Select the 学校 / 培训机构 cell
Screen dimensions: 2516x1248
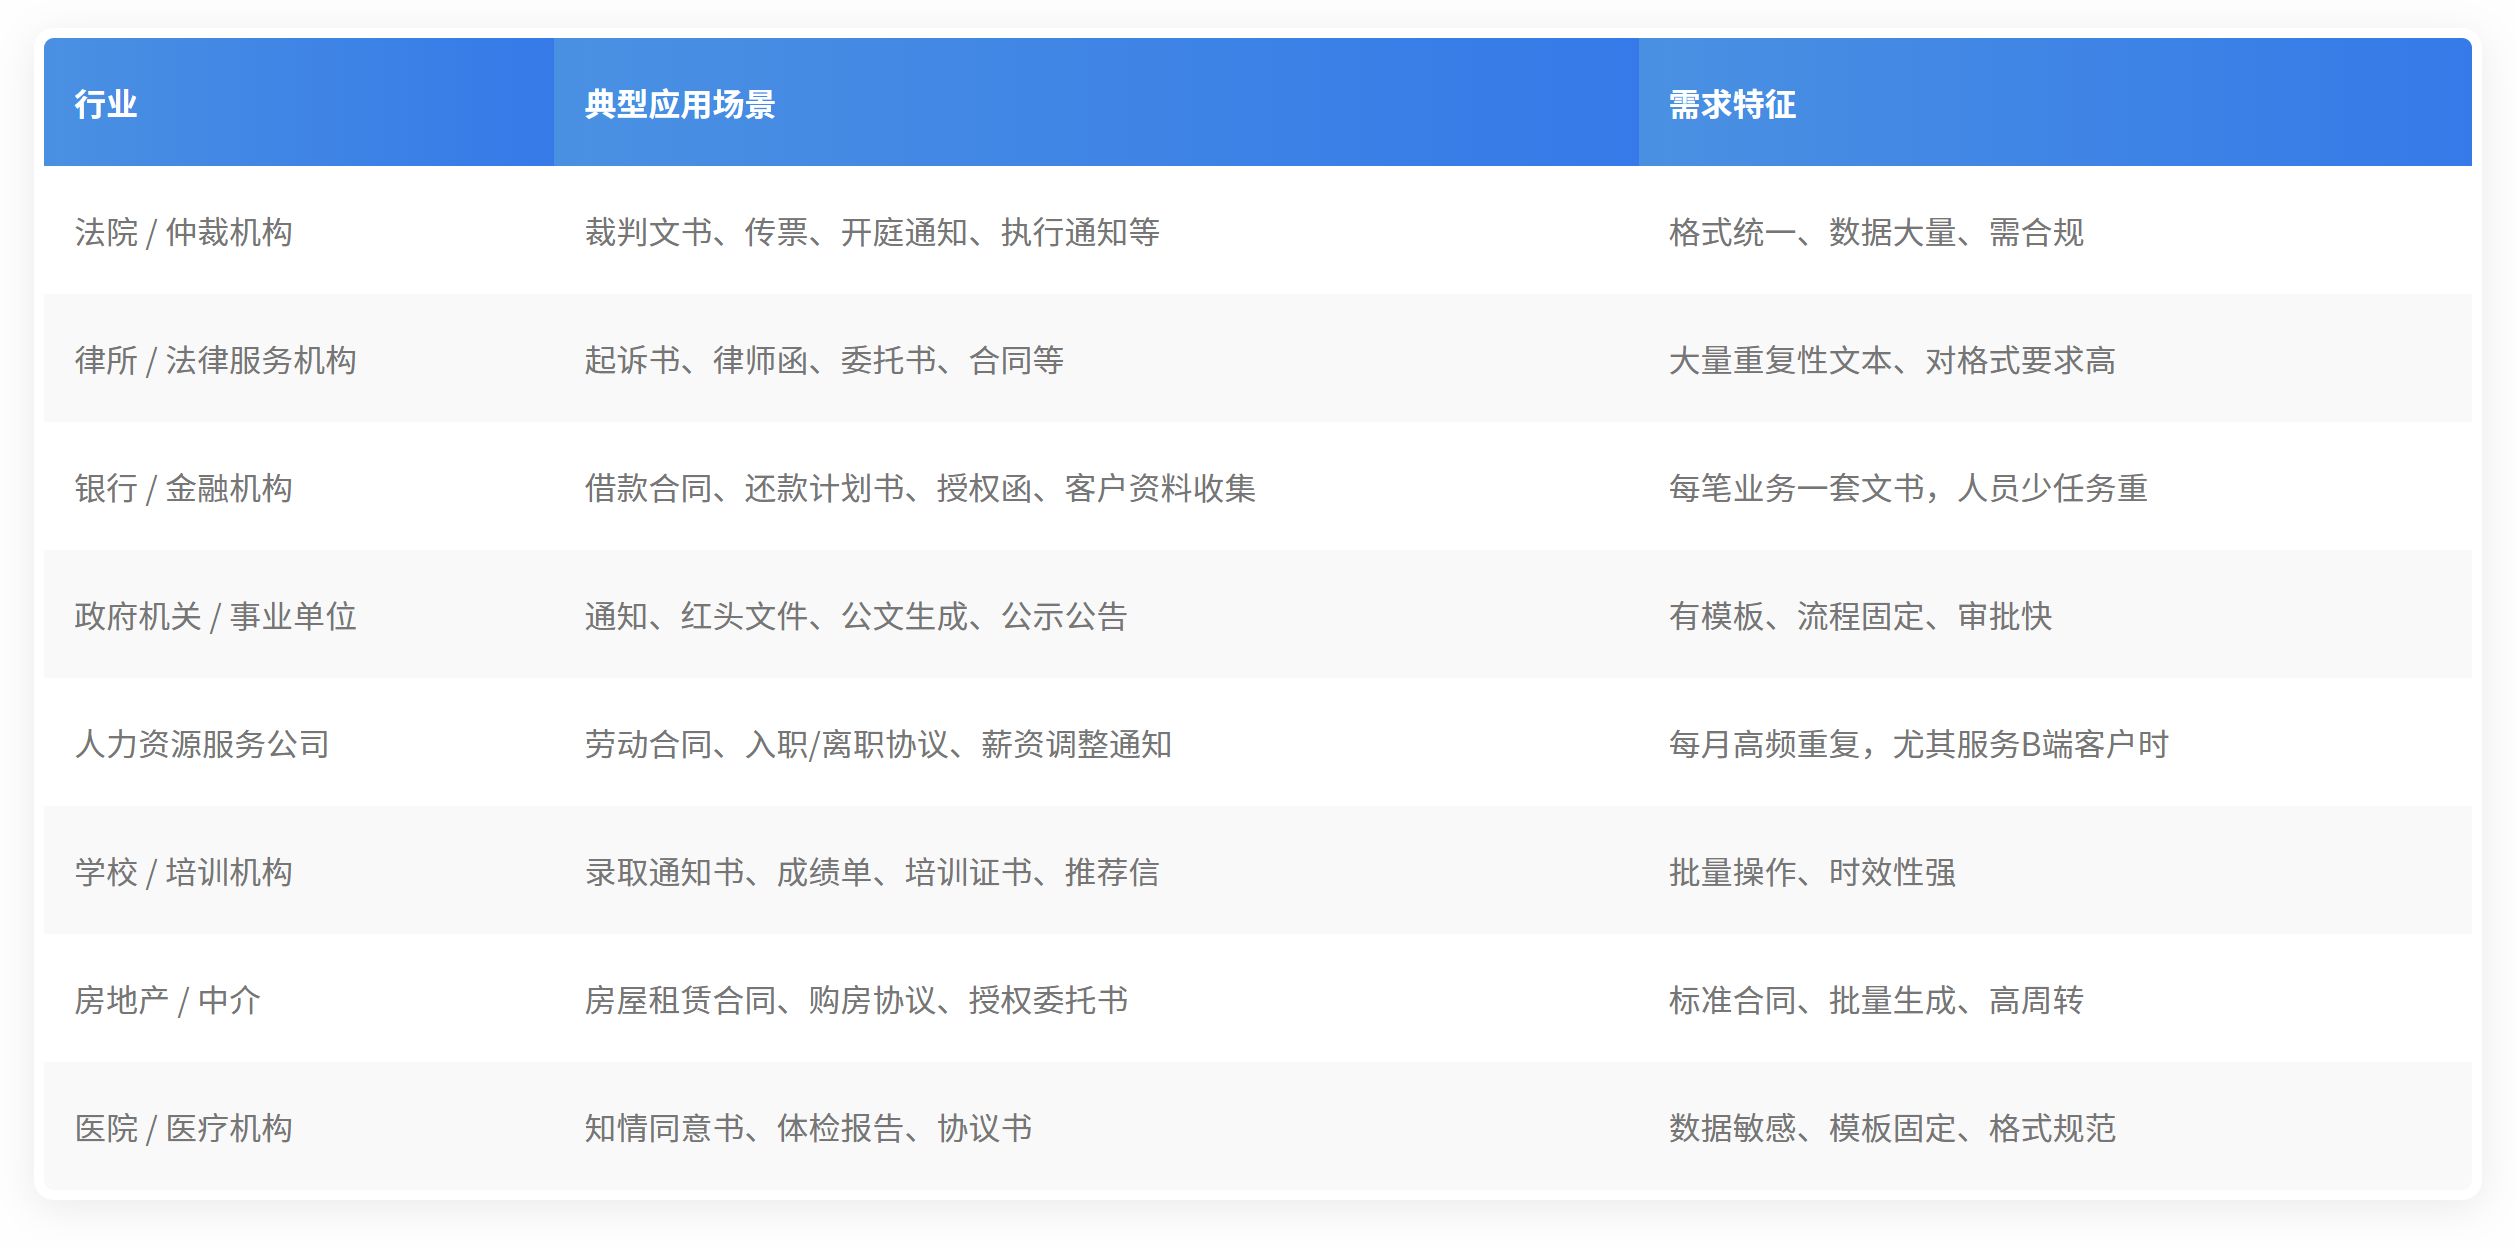click(184, 872)
